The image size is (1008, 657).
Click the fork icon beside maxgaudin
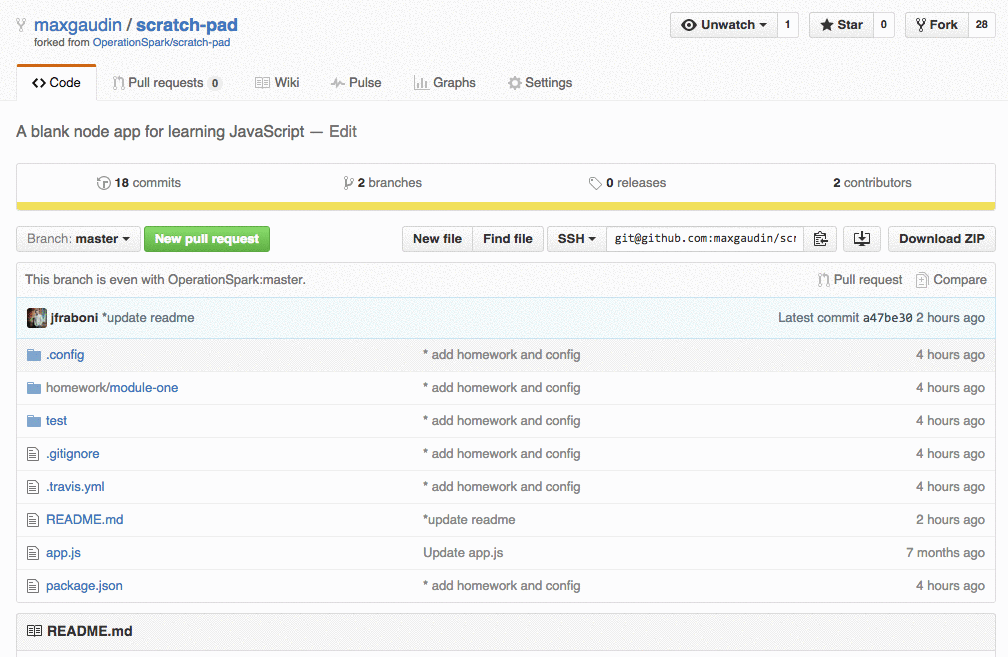[21, 25]
